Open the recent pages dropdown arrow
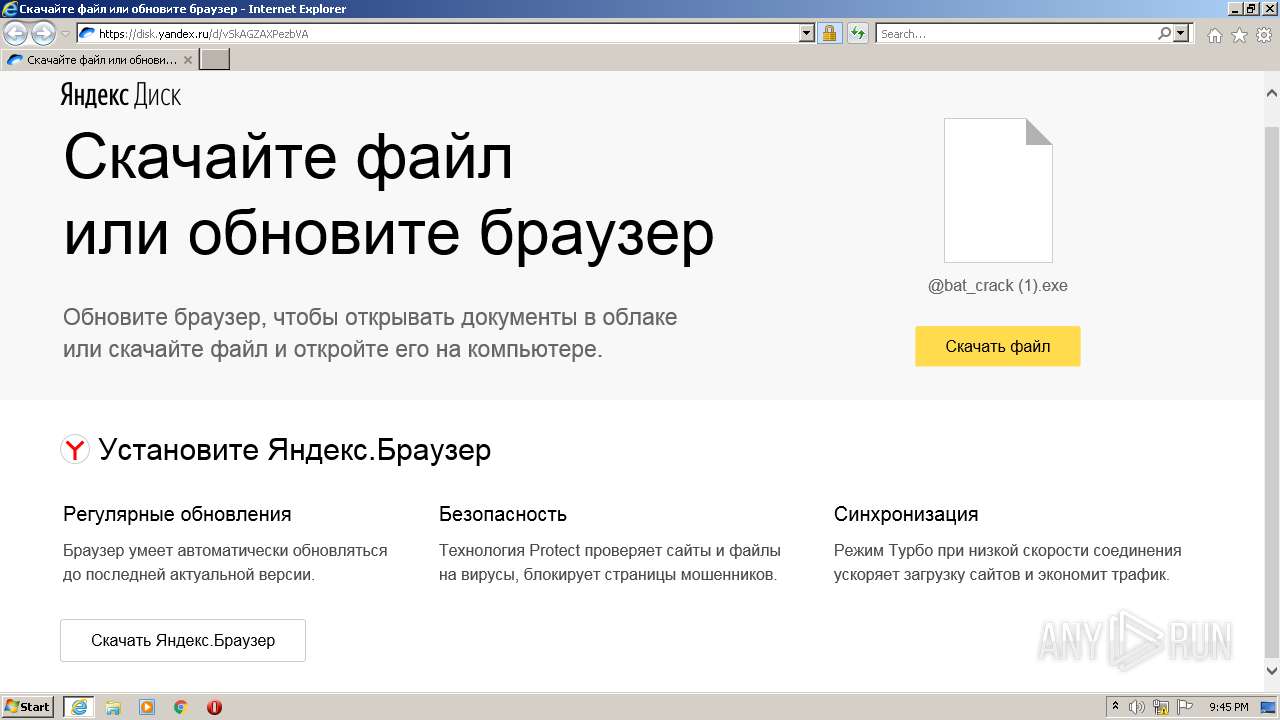1280x720 pixels. [x=65, y=34]
